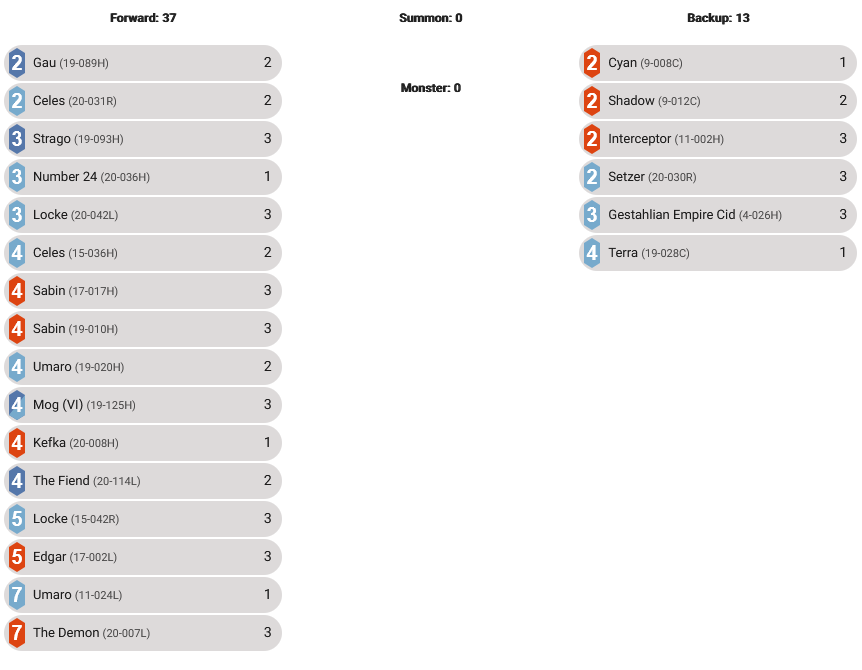This screenshot has height=670, width=862.
Task: Click the cost 2 icon beside Gau
Action: pyautogui.click(x=17, y=63)
